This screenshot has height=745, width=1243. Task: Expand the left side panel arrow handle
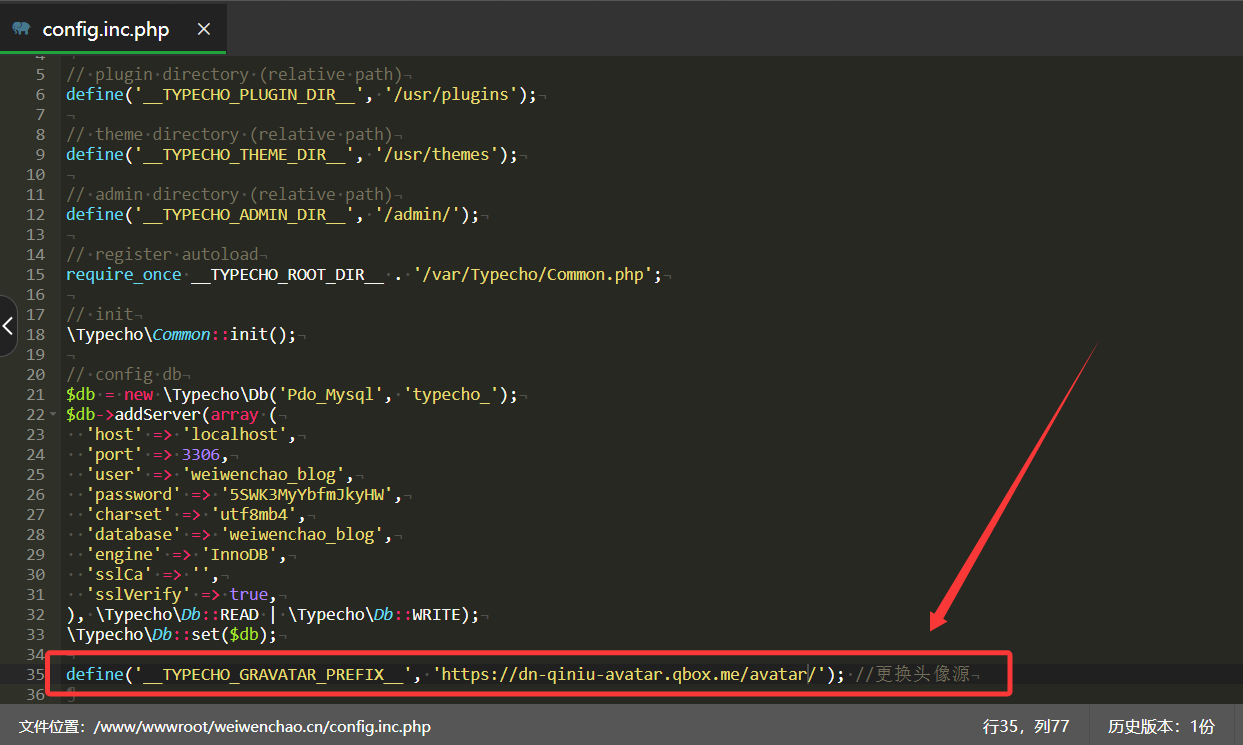8,325
